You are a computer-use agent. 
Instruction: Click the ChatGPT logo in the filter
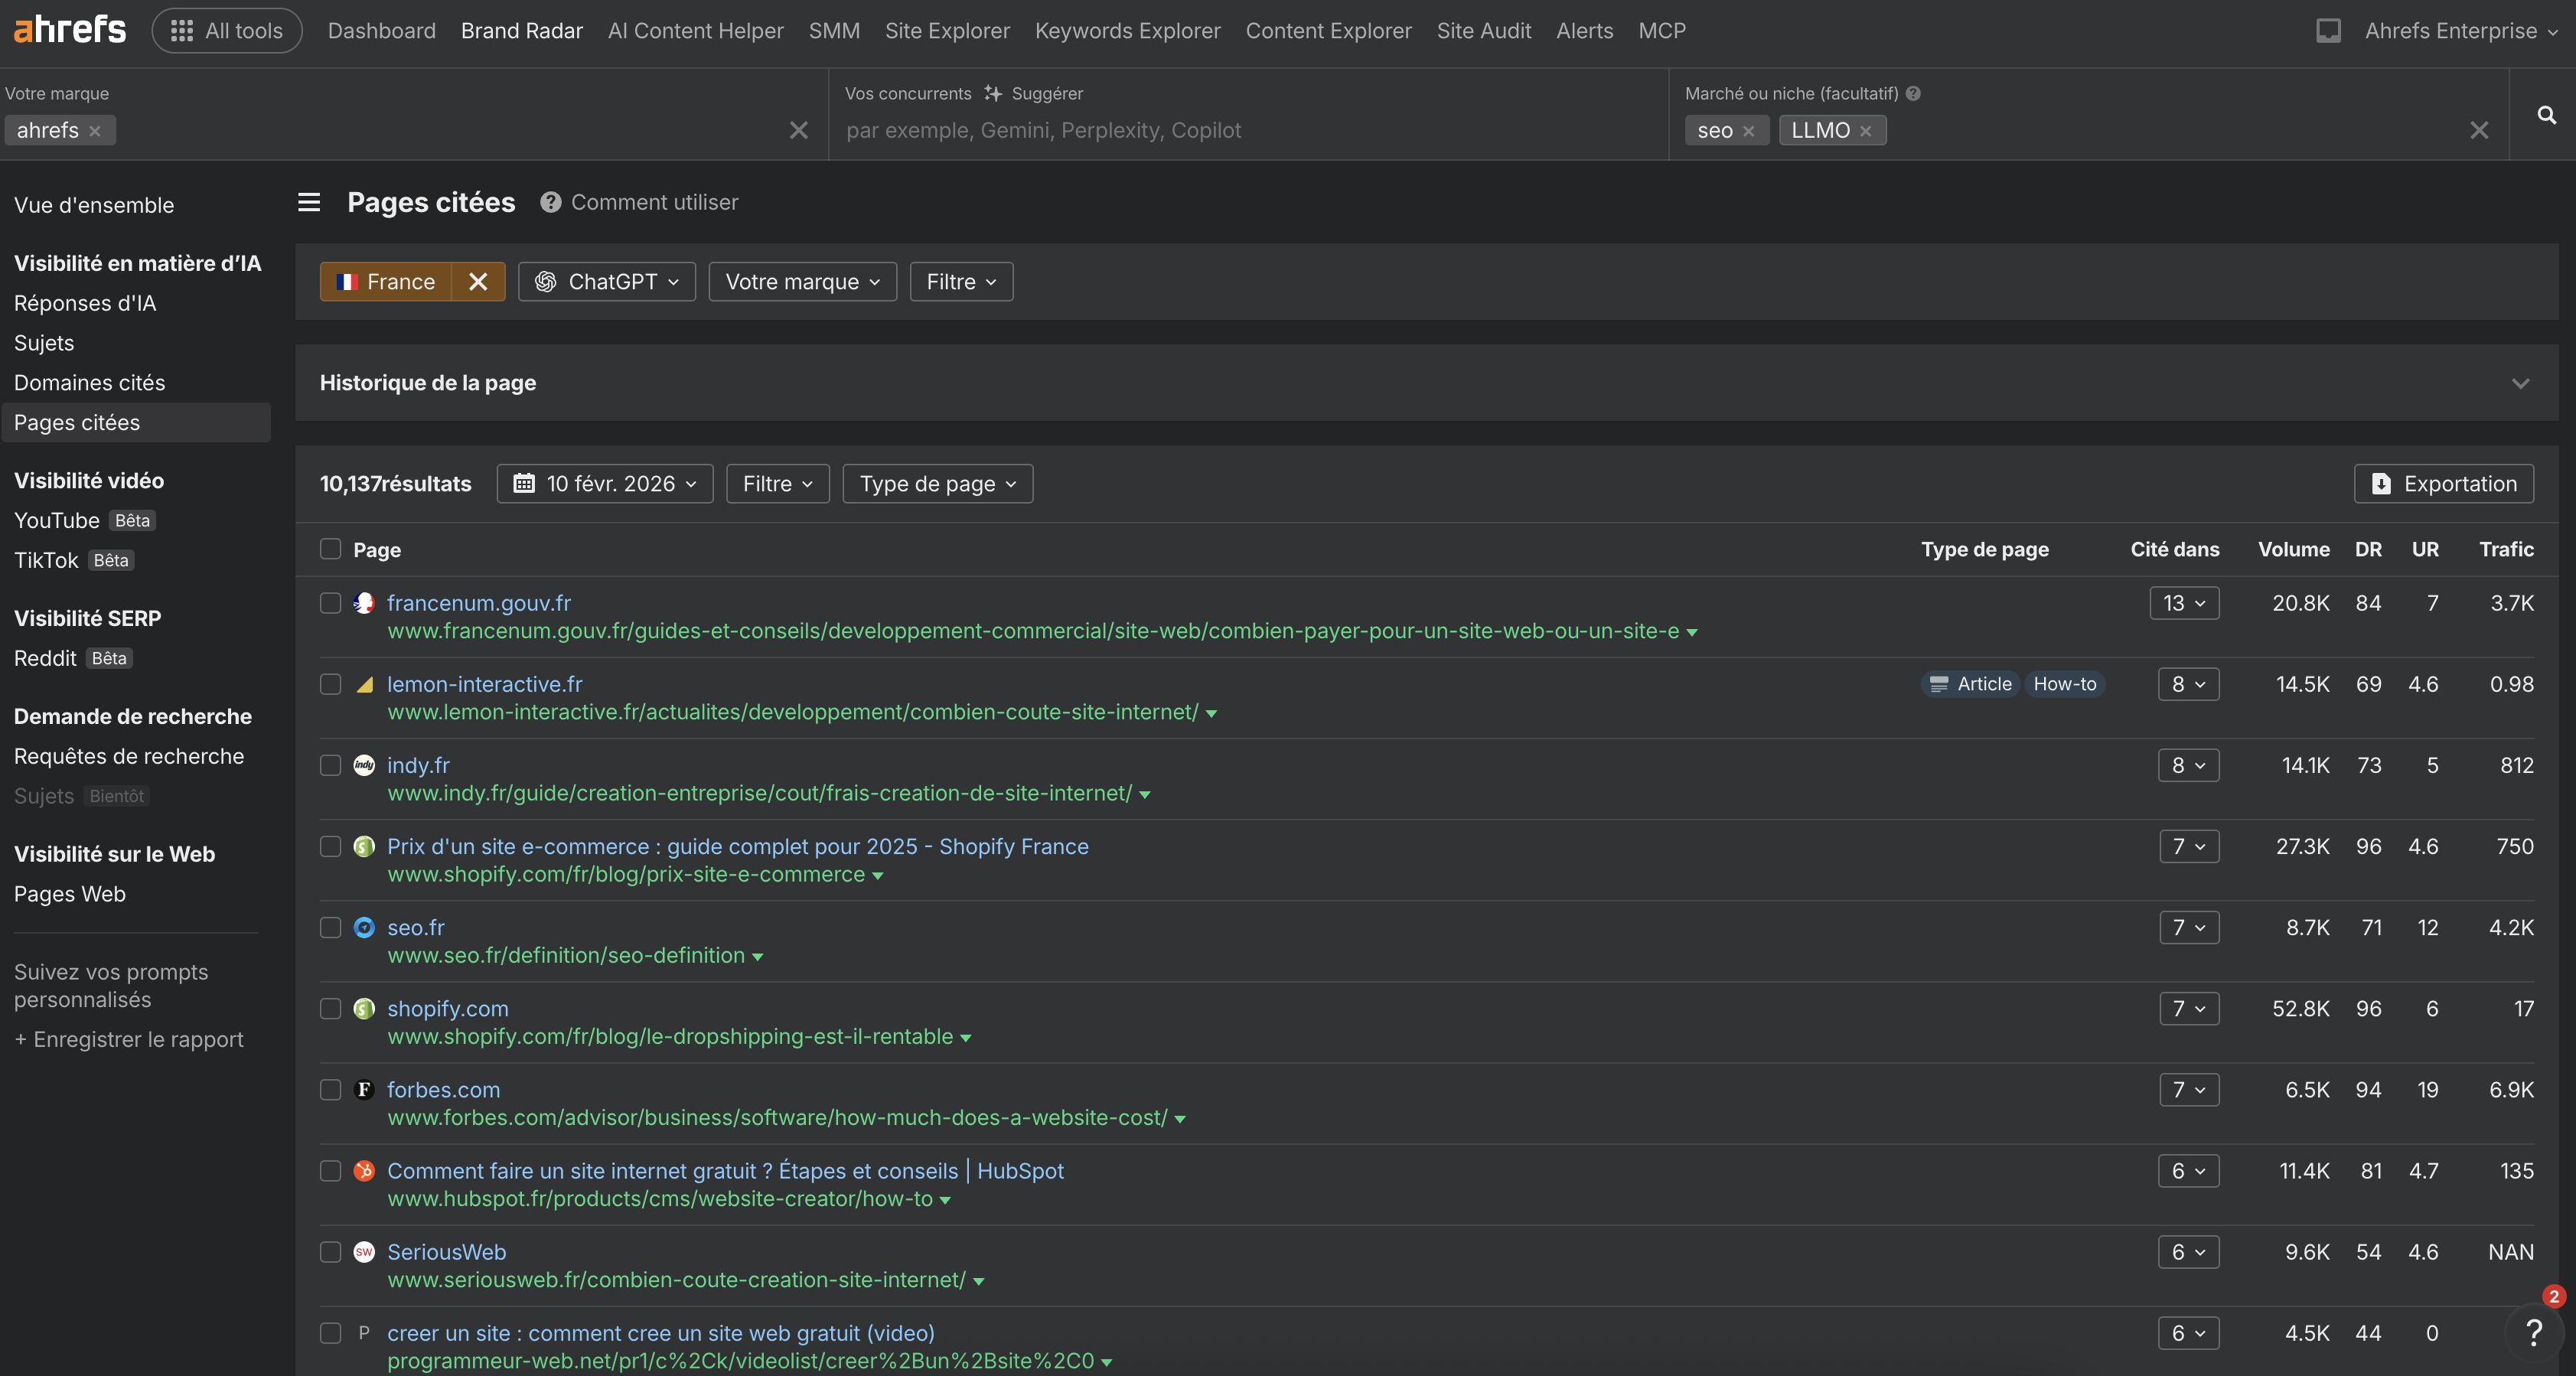[x=546, y=281]
